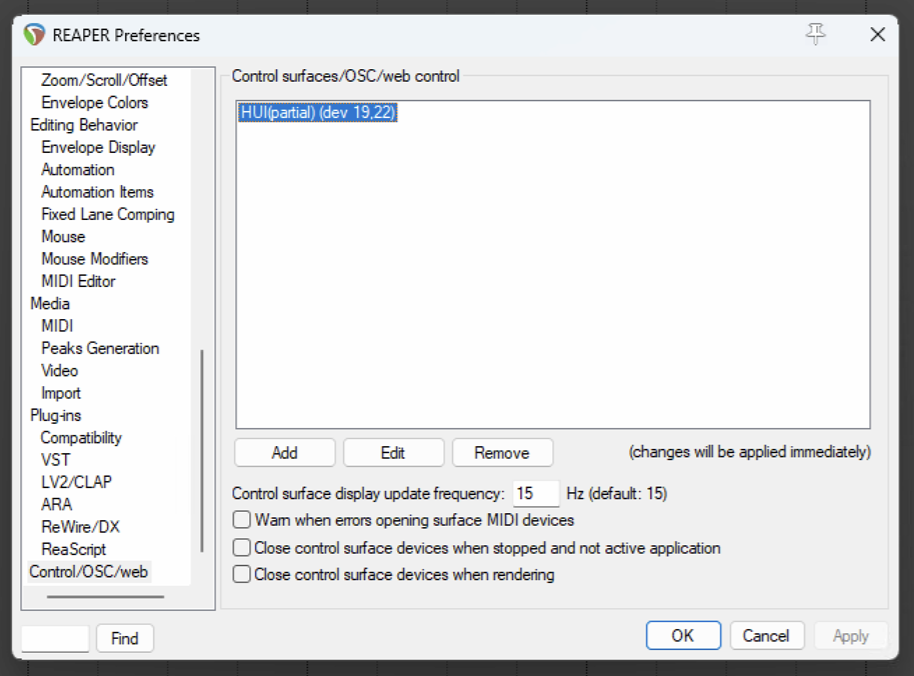Pin the REAPER Preferences window

pyautogui.click(x=815, y=34)
